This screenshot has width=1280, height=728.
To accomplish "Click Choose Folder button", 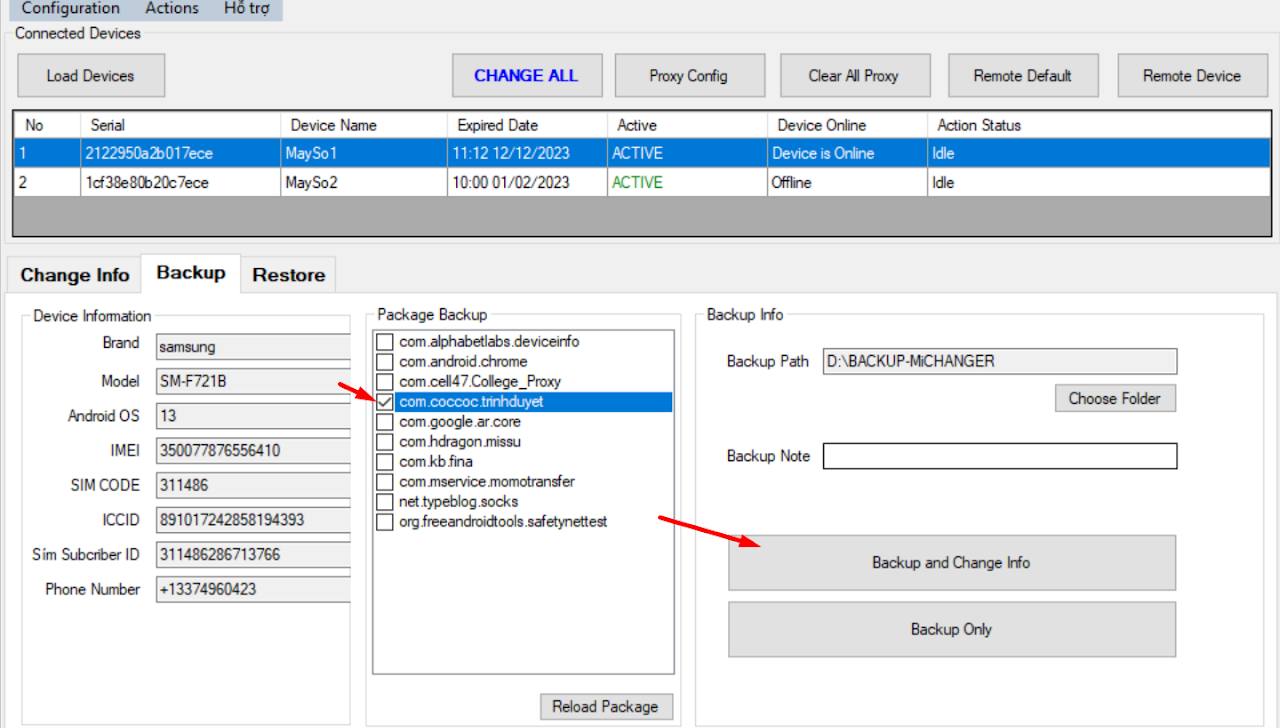I will [1115, 398].
